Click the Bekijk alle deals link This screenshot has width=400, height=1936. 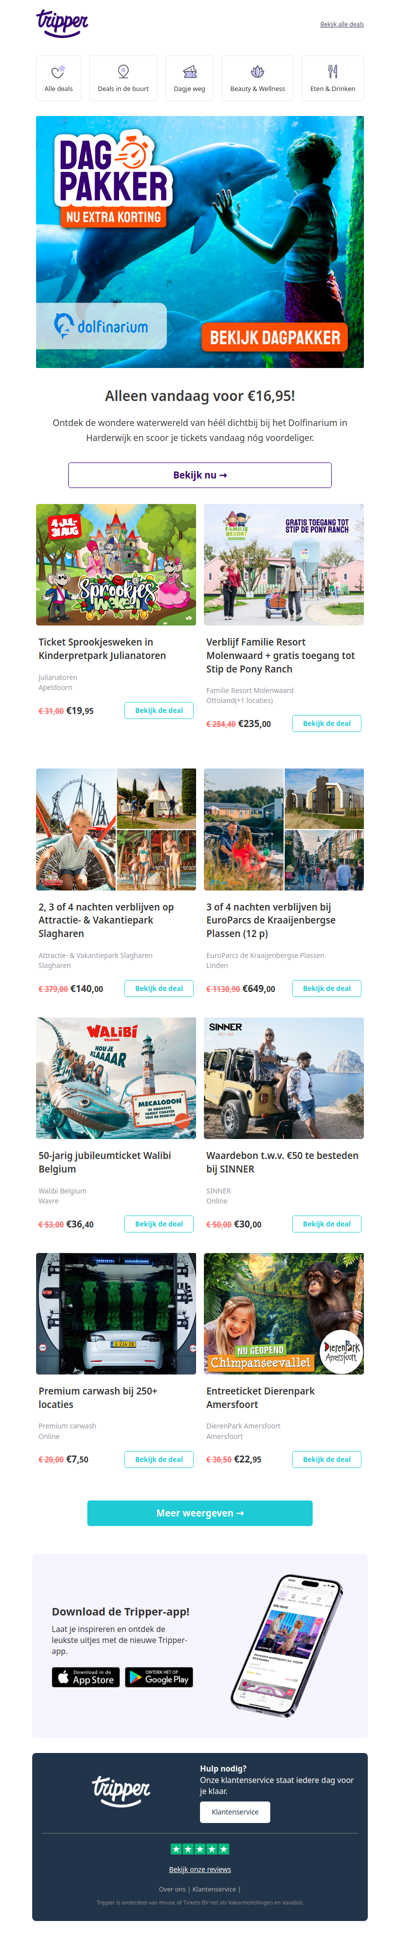pyautogui.click(x=342, y=24)
